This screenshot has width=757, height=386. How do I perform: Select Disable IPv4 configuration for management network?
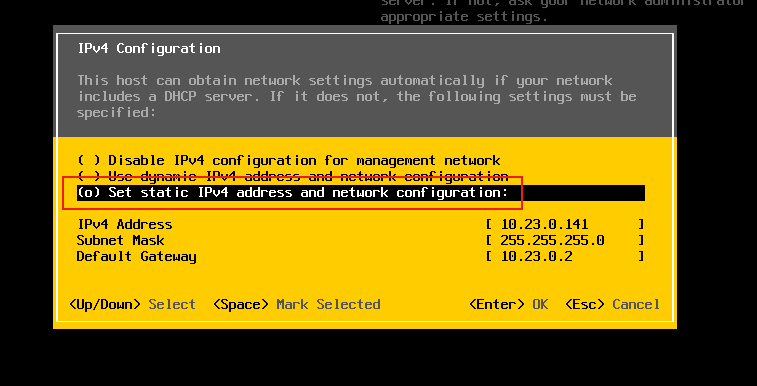(289, 160)
